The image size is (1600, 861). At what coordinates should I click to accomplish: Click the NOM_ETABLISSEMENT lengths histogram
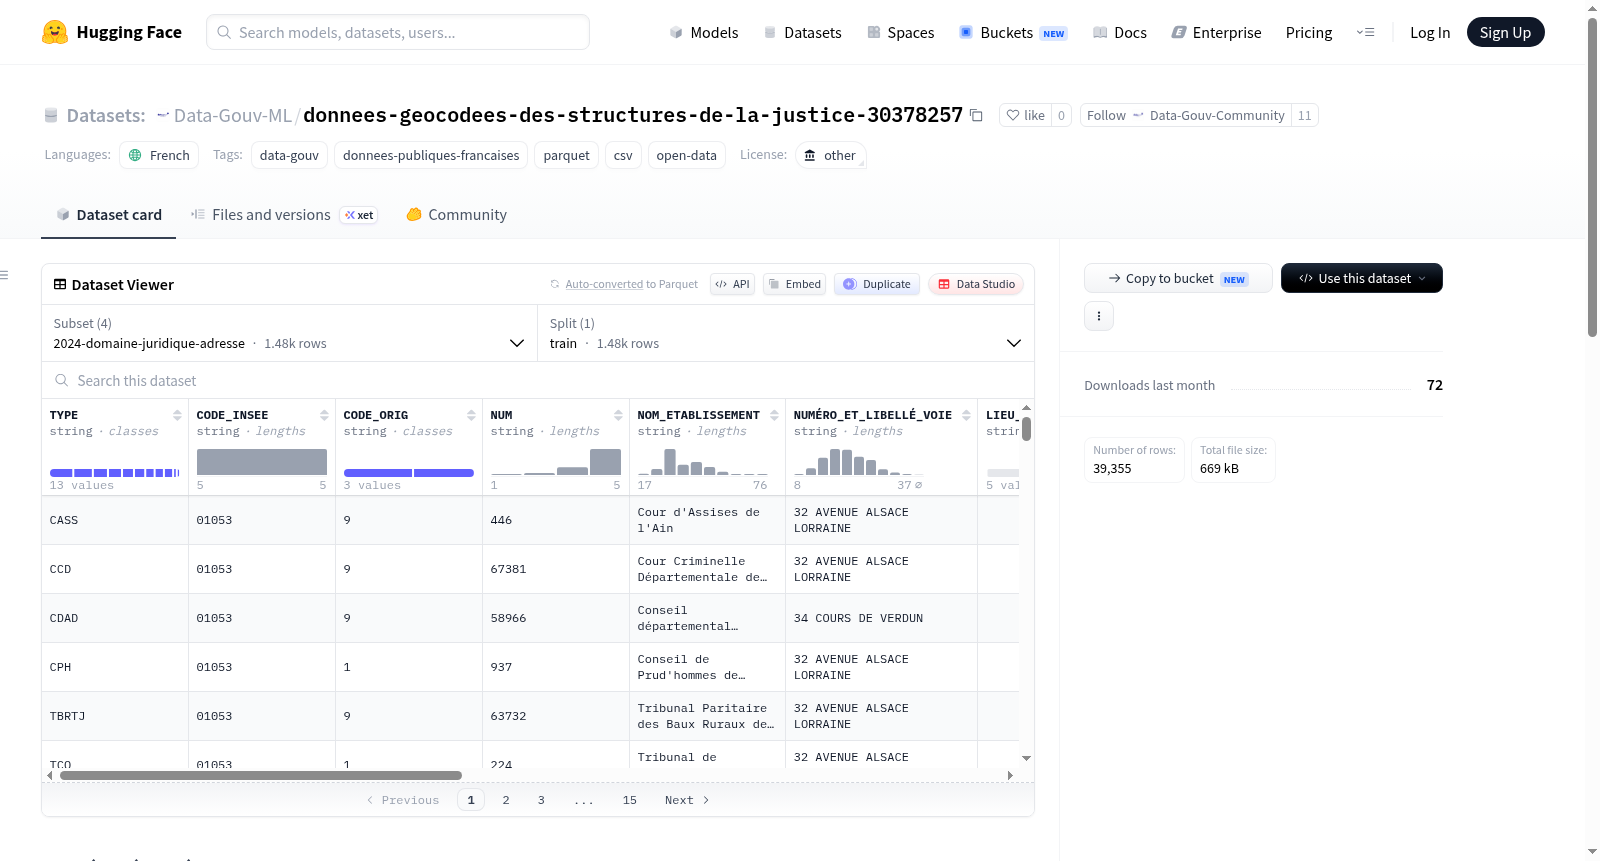703,461
